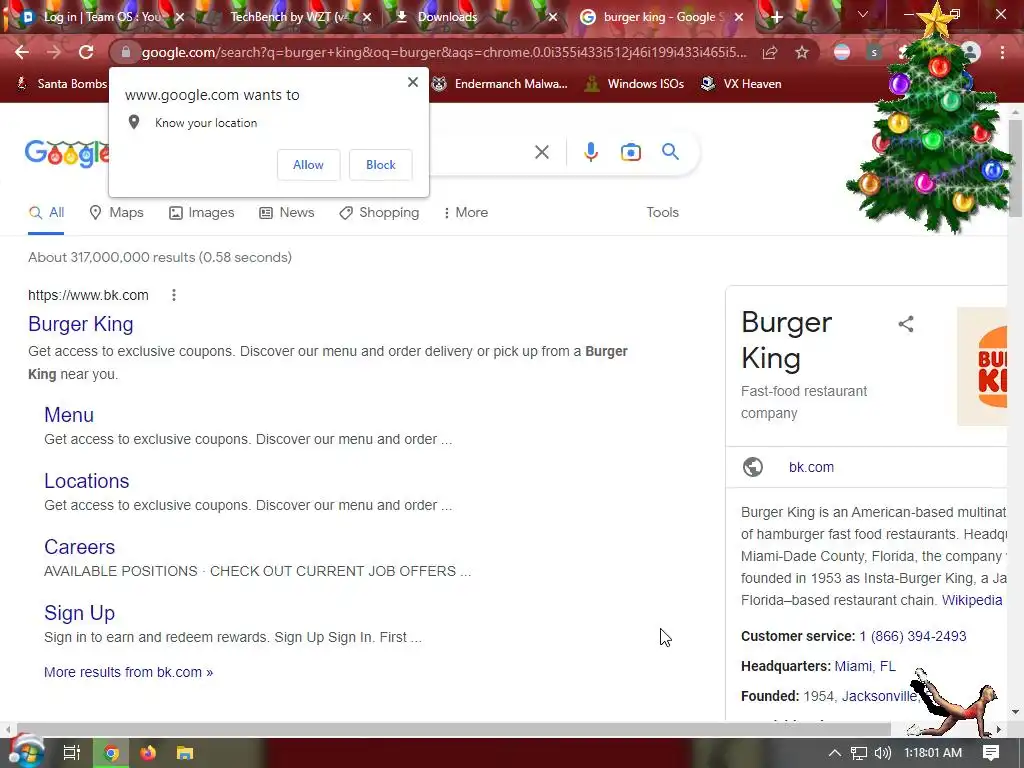Open the Locations sitelink
The height and width of the screenshot is (768, 1024).
pos(86,481)
